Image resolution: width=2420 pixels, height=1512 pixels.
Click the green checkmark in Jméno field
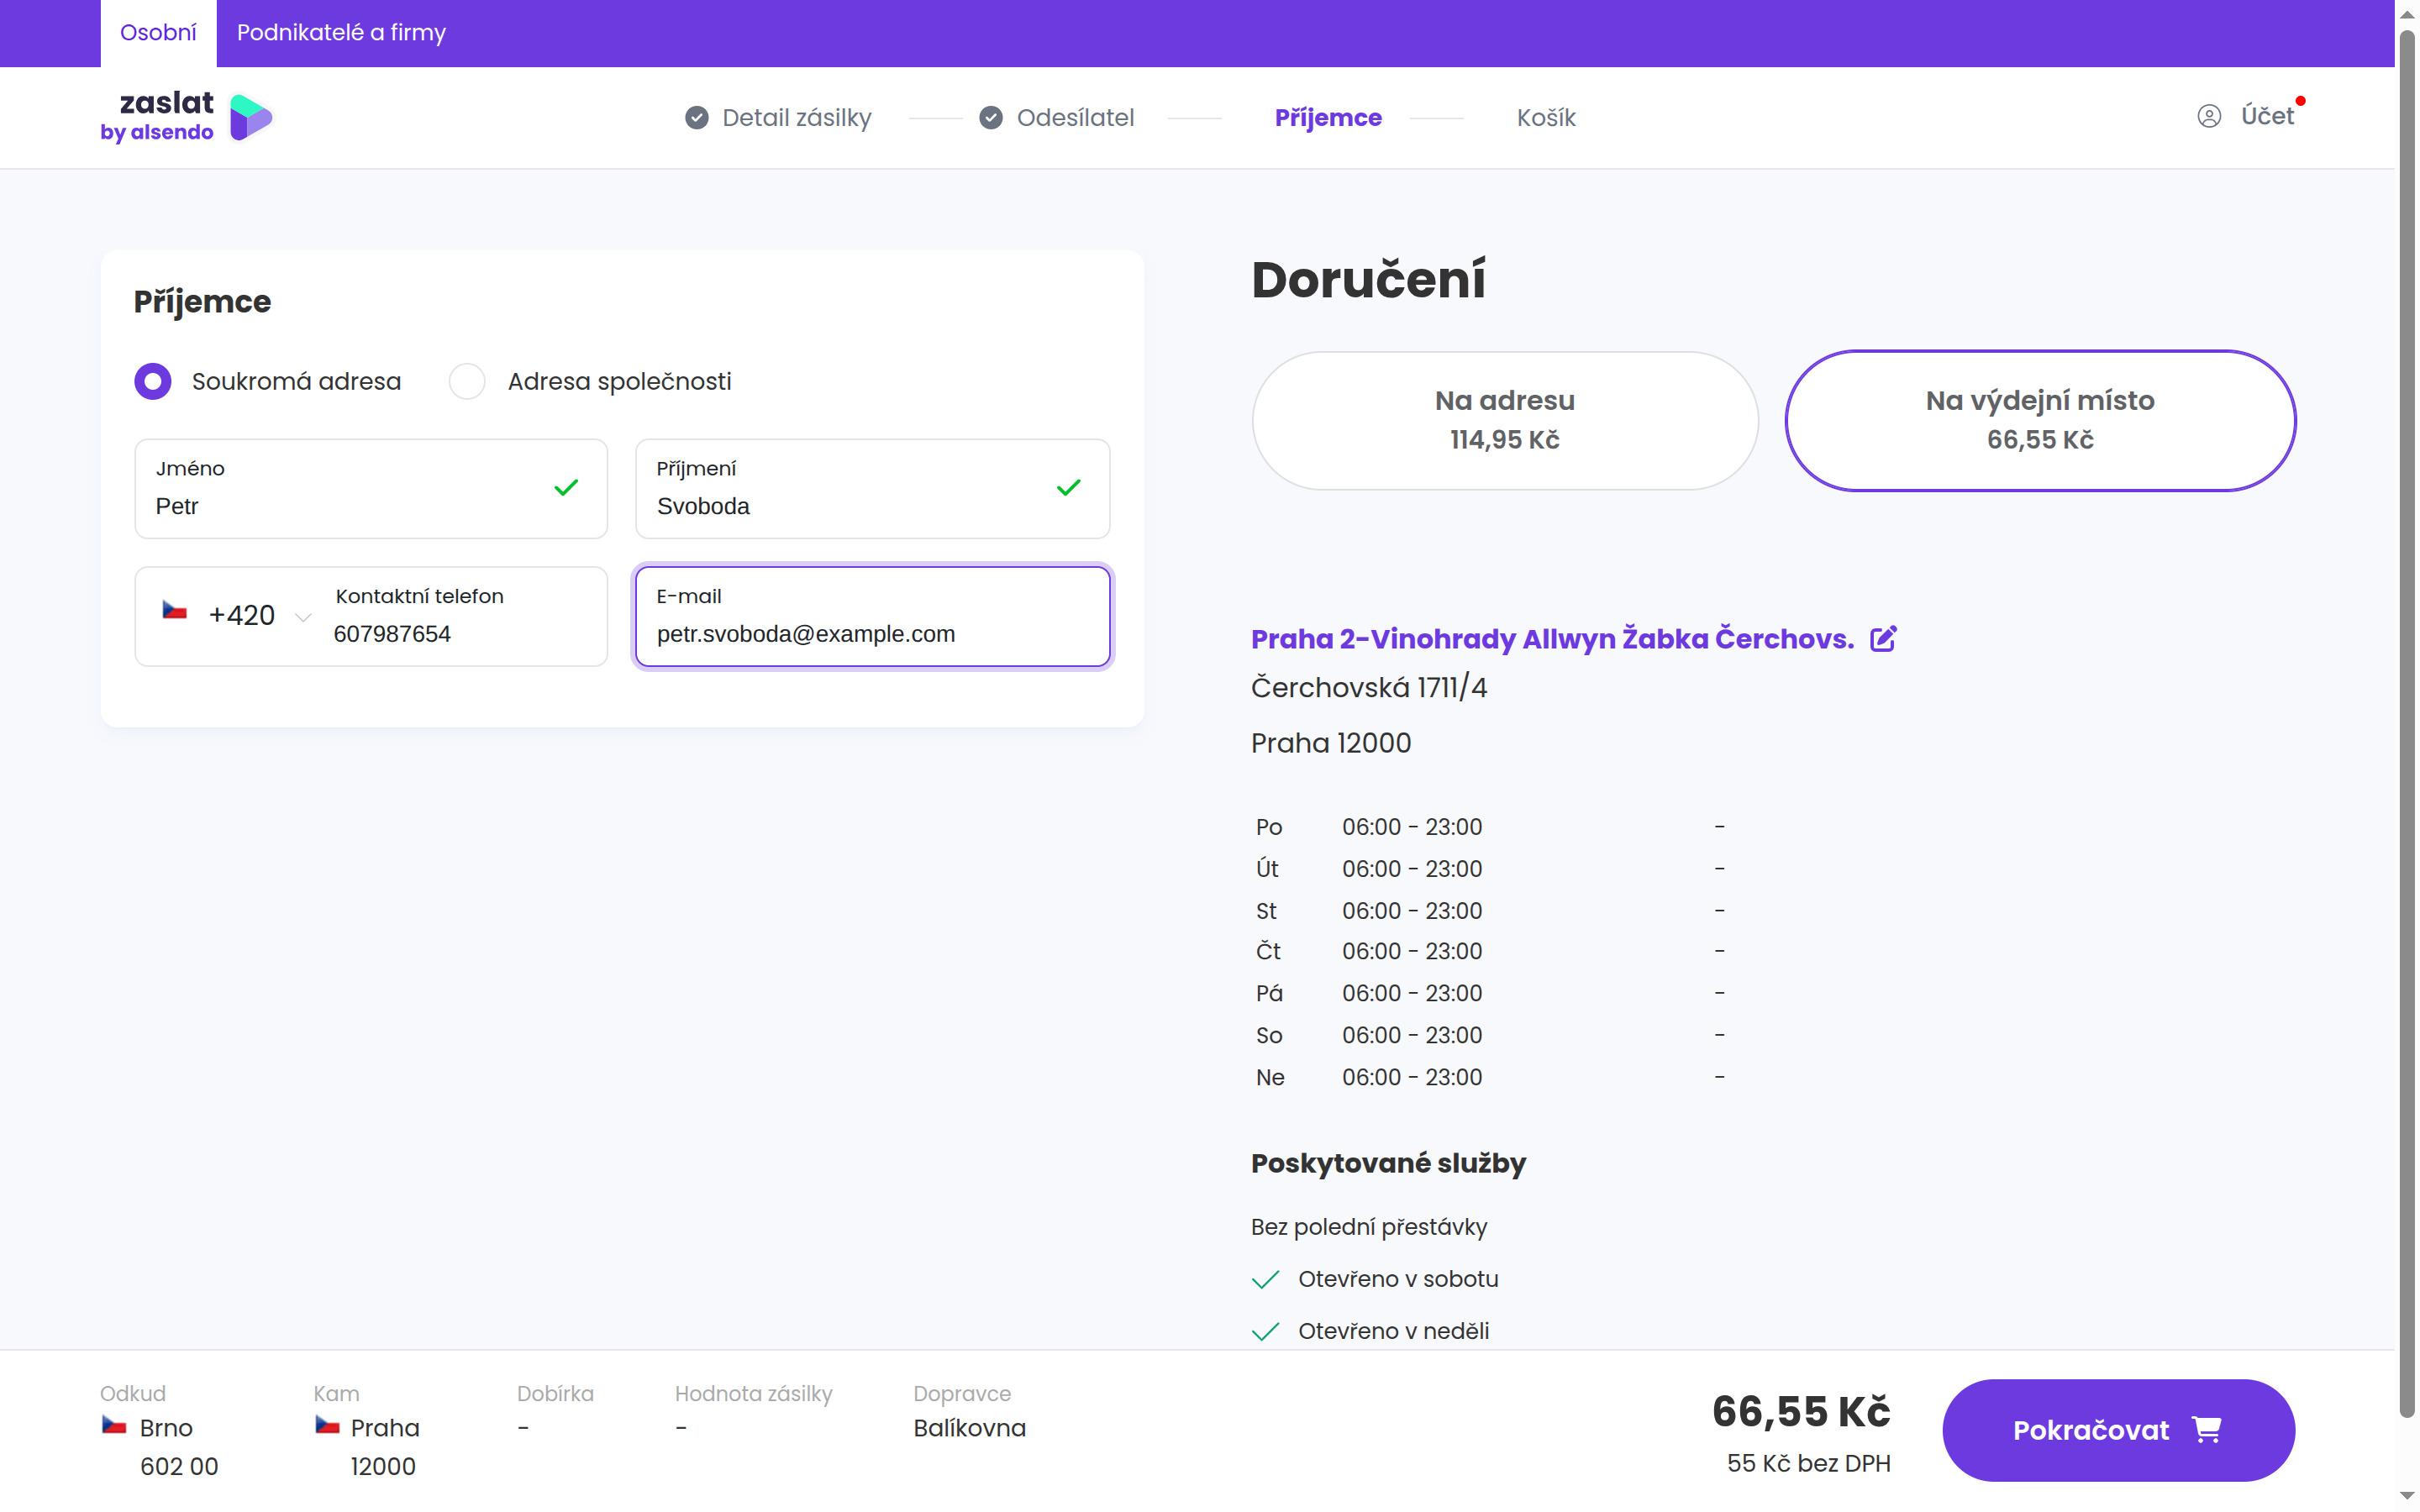coord(566,488)
